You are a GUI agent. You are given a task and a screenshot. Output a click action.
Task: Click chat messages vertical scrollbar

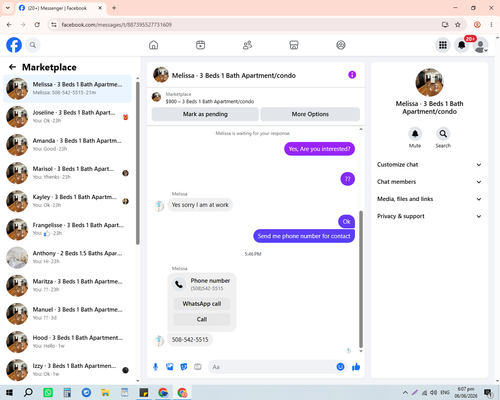click(361, 279)
